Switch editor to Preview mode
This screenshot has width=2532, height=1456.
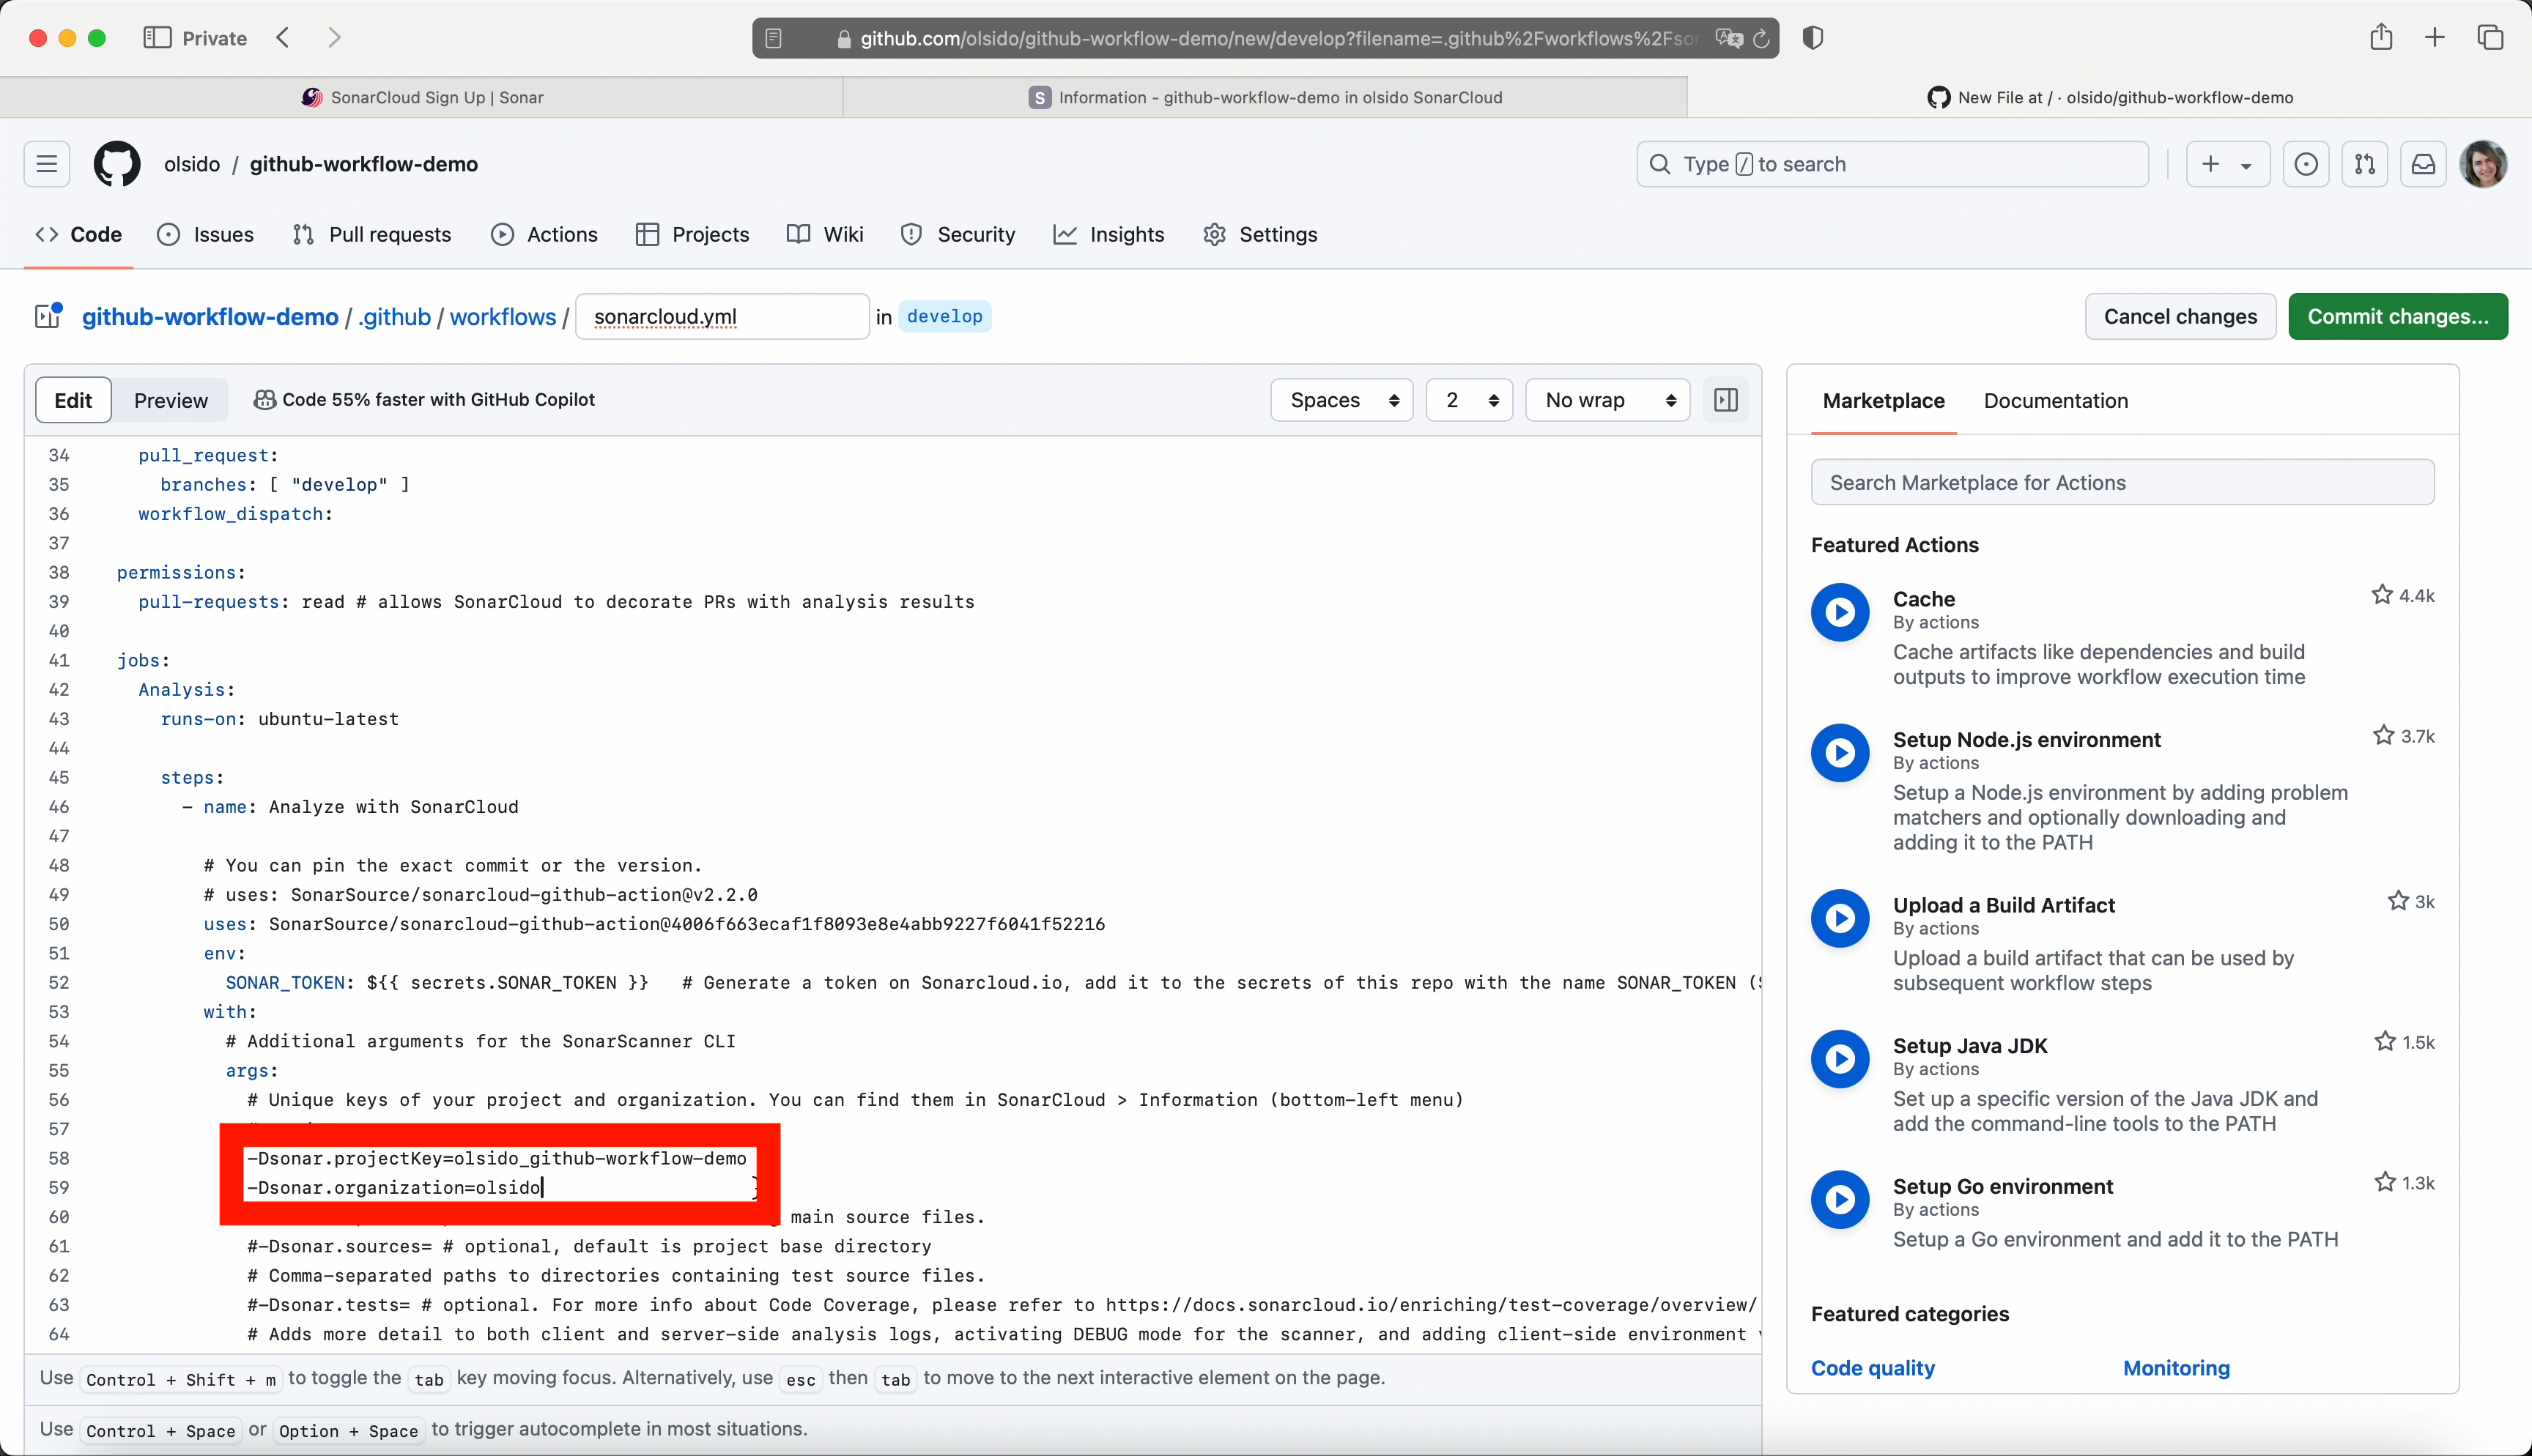171,400
